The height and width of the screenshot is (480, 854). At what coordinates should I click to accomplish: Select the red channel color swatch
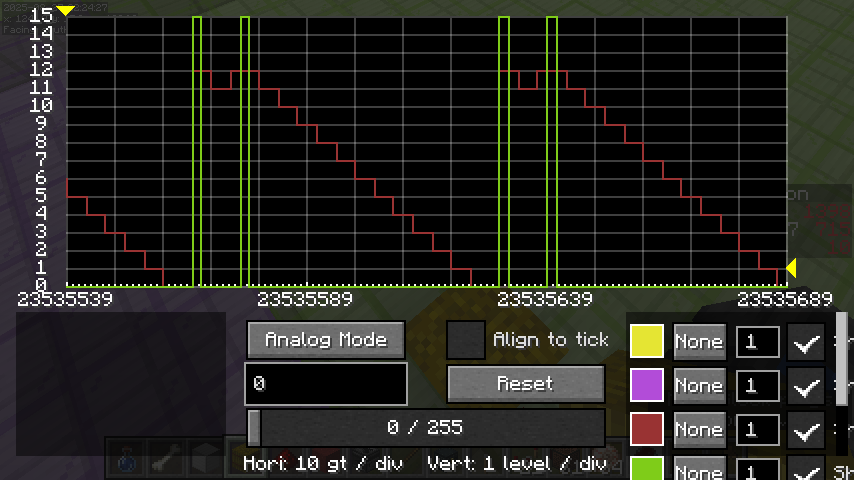pyautogui.click(x=646, y=429)
